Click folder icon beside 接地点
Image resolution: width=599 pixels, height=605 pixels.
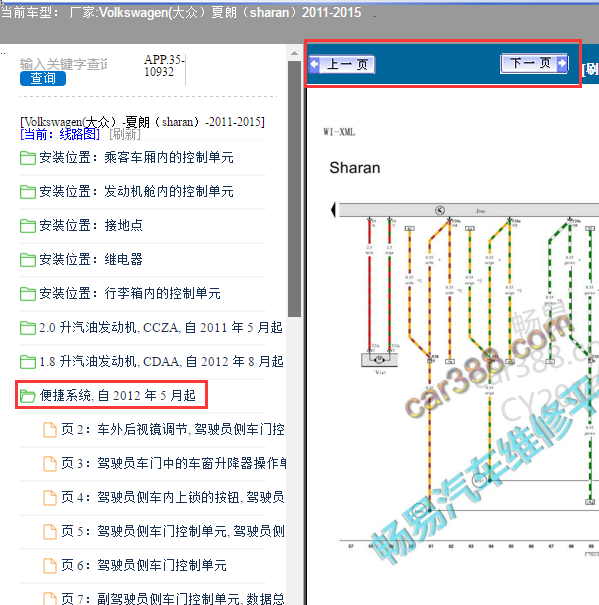tap(28, 226)
